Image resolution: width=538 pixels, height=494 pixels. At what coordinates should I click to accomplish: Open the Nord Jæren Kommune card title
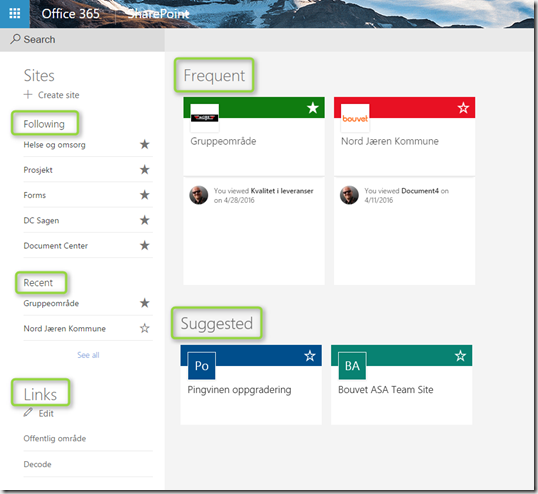tap(390, 141)
